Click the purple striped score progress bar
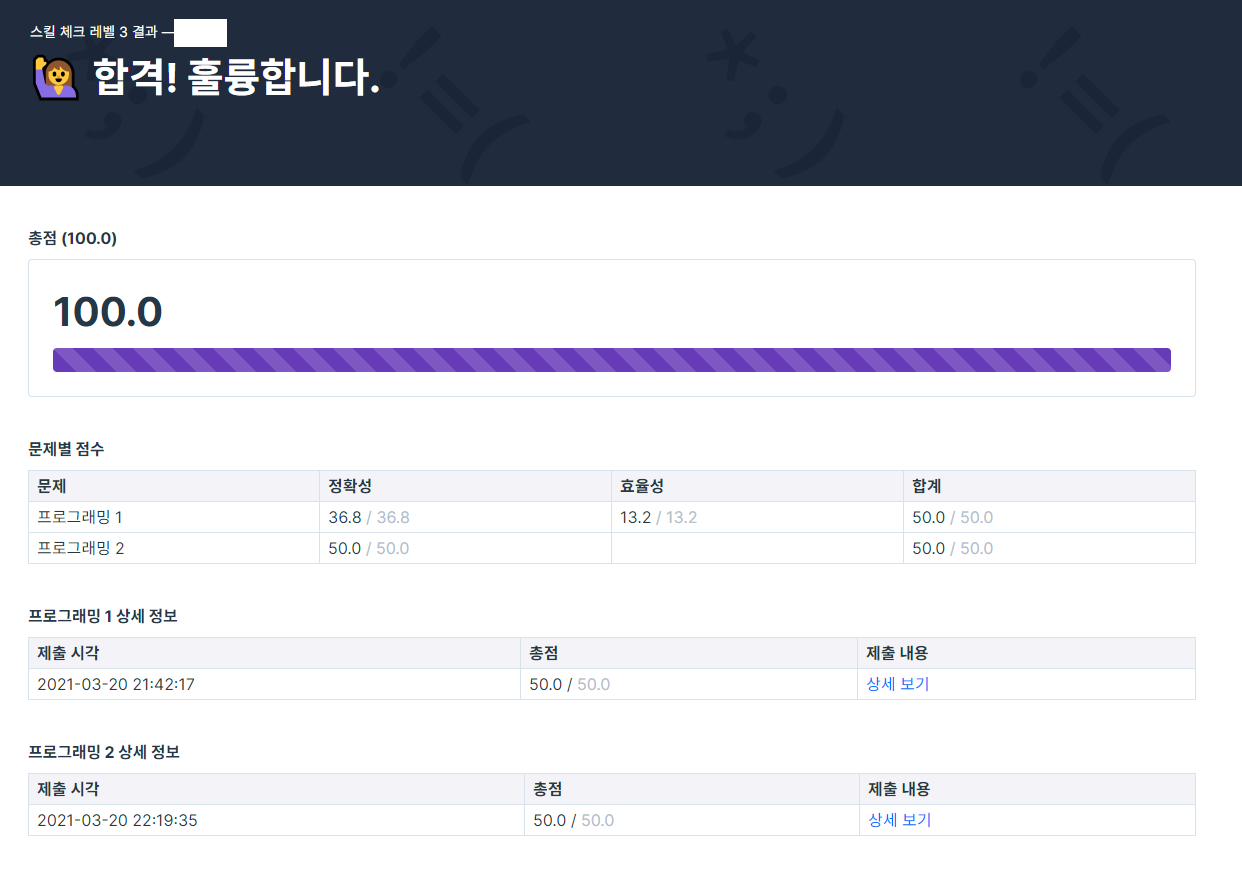Screen dimensions: 1242x889 pyautogui.click(x=611, y=360)
